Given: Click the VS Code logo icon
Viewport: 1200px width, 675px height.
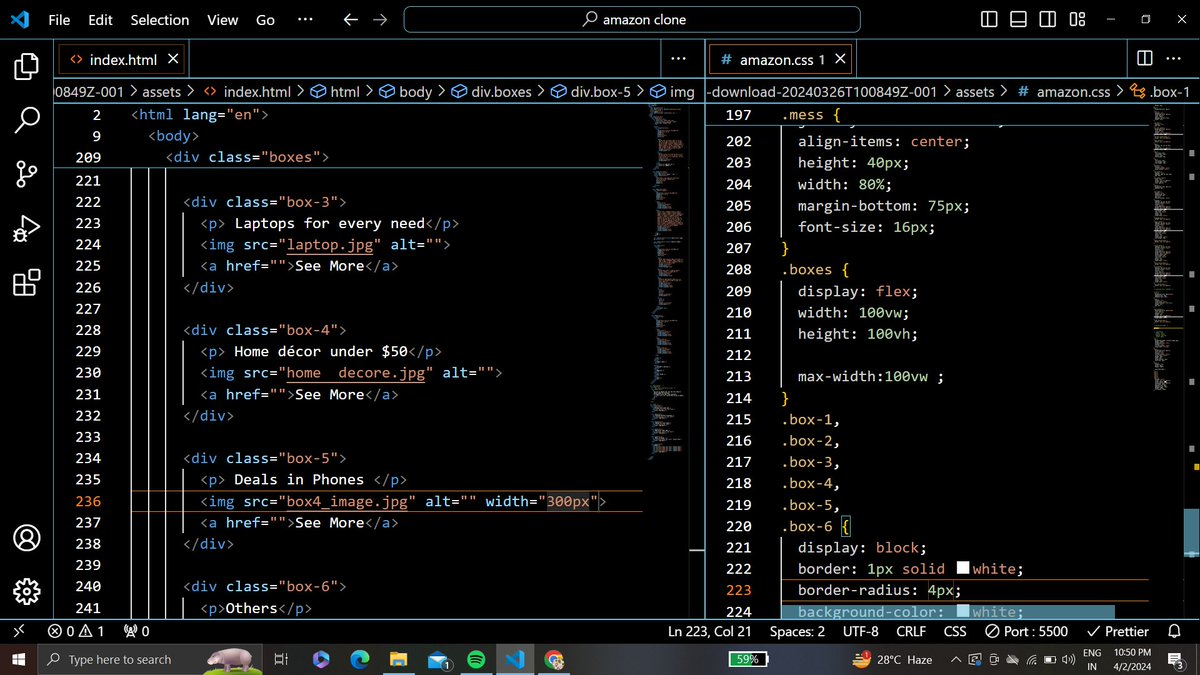Looking at the screenshot, I should pos(21,19).
